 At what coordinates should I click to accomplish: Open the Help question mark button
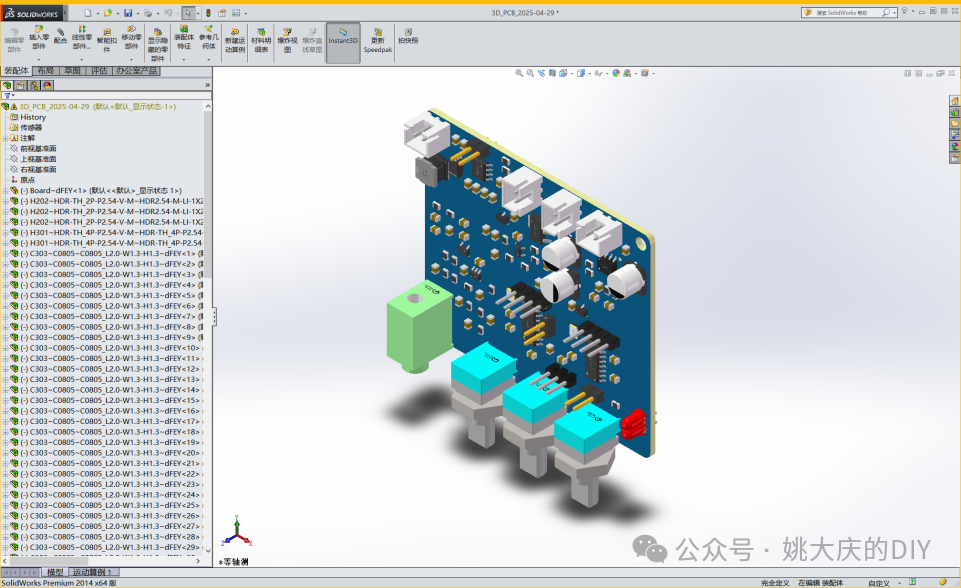click(904, 12)
